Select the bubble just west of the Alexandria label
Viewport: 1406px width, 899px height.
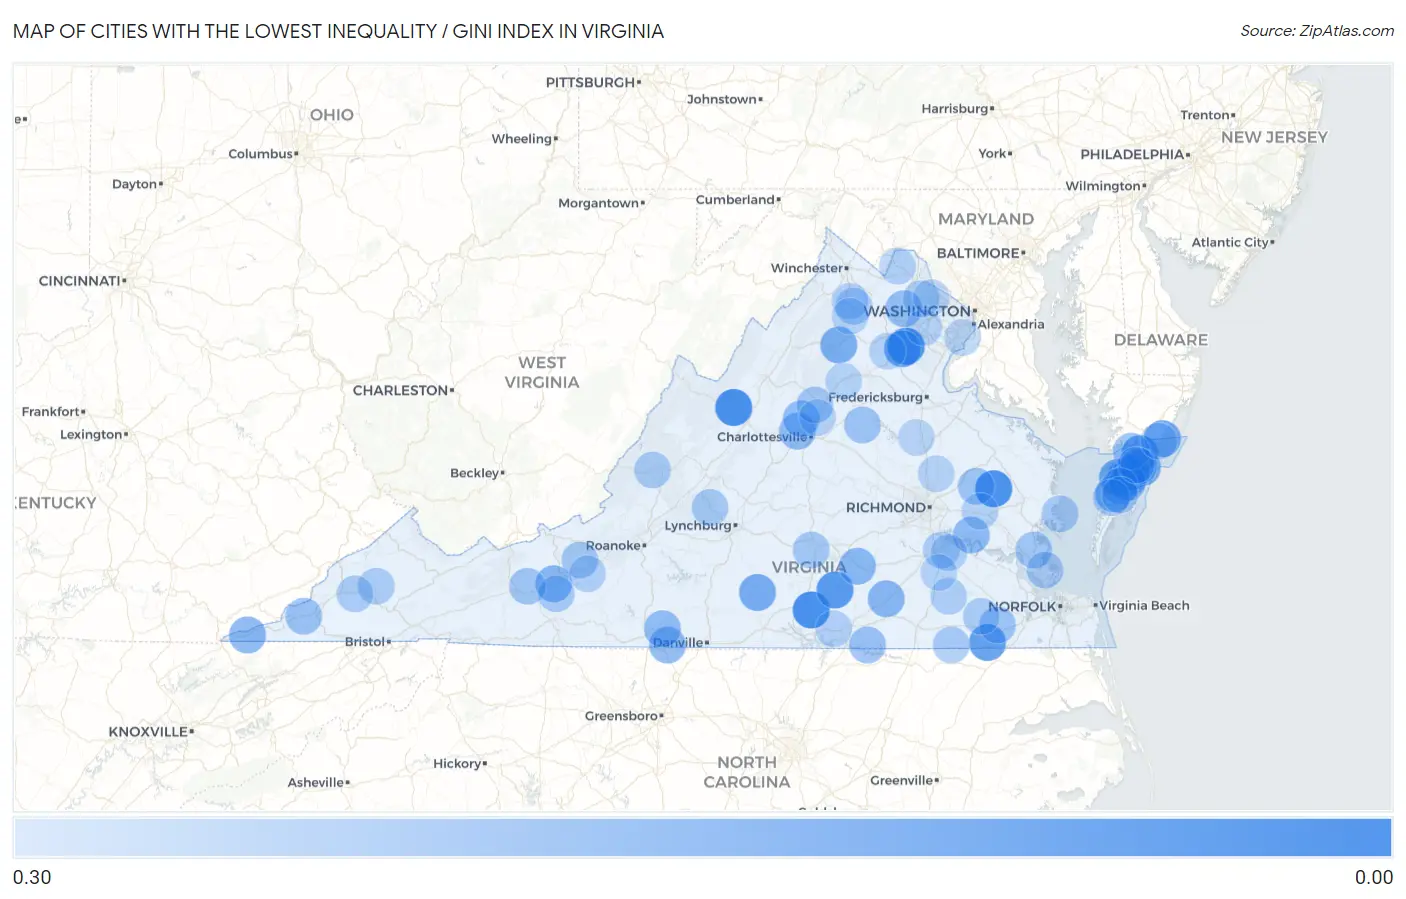961,336
